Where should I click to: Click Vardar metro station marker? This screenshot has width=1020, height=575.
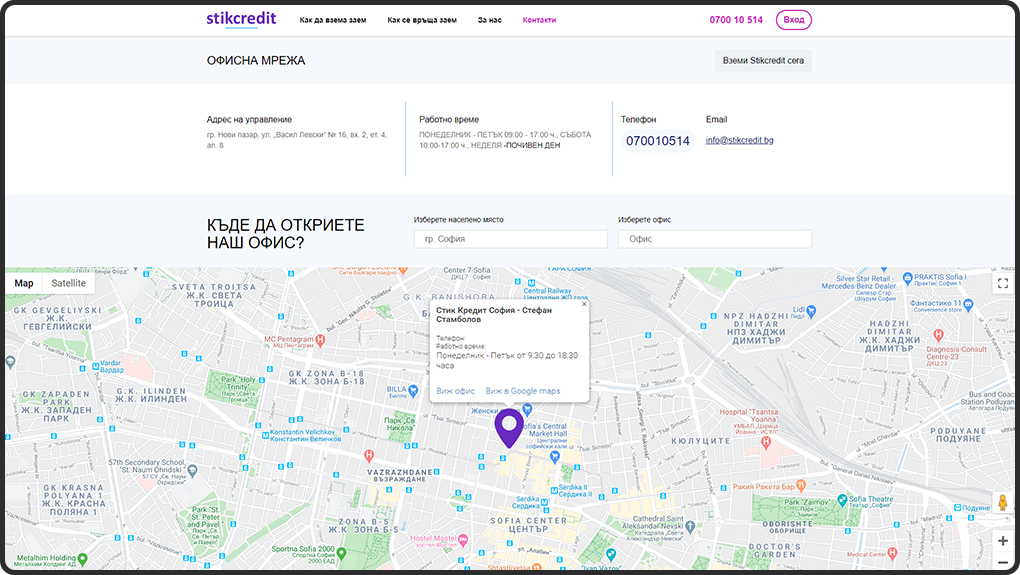(96, 366)
